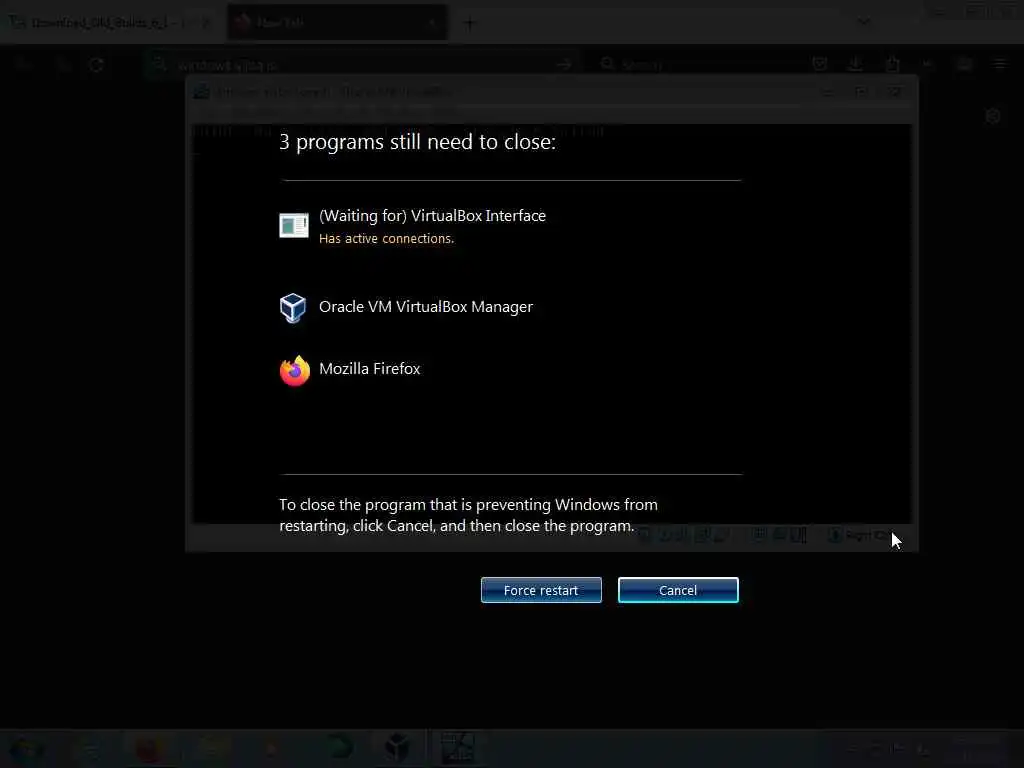Click the "Has active connections." status text
The height and width of the screenshot is (768, 1024).
tap(386, 239)
